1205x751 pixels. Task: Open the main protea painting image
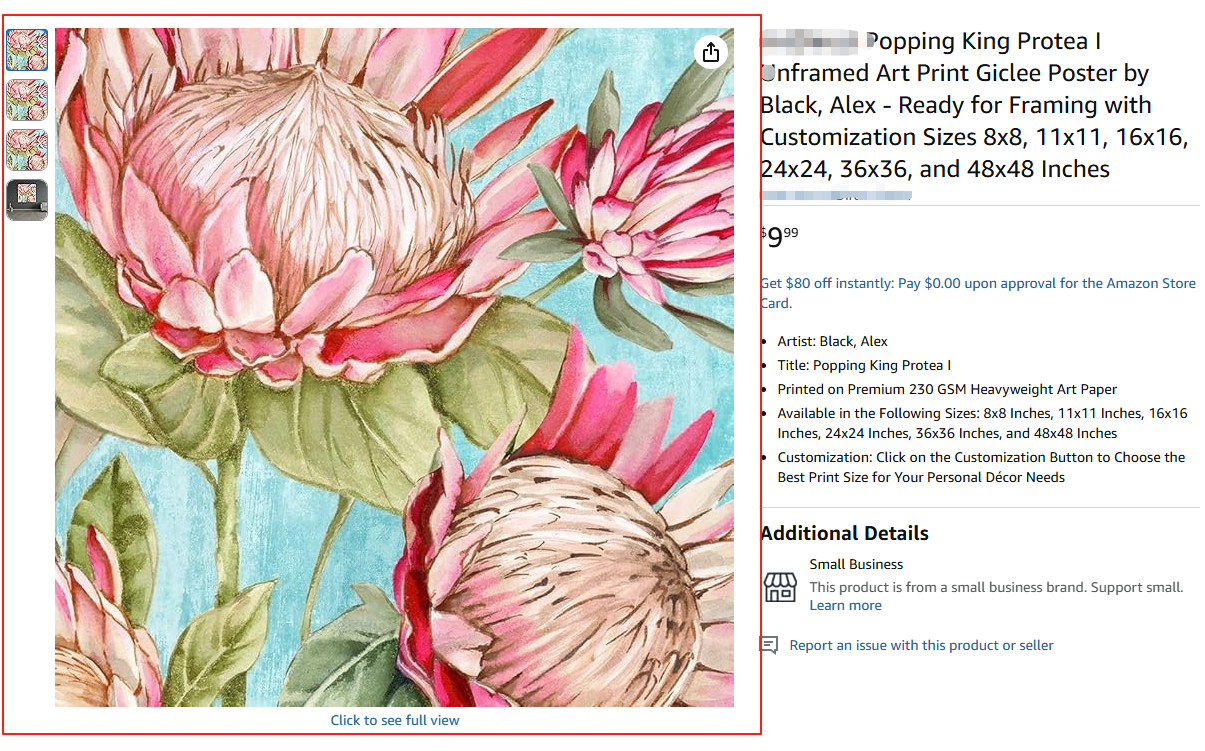tap(394, 367)
